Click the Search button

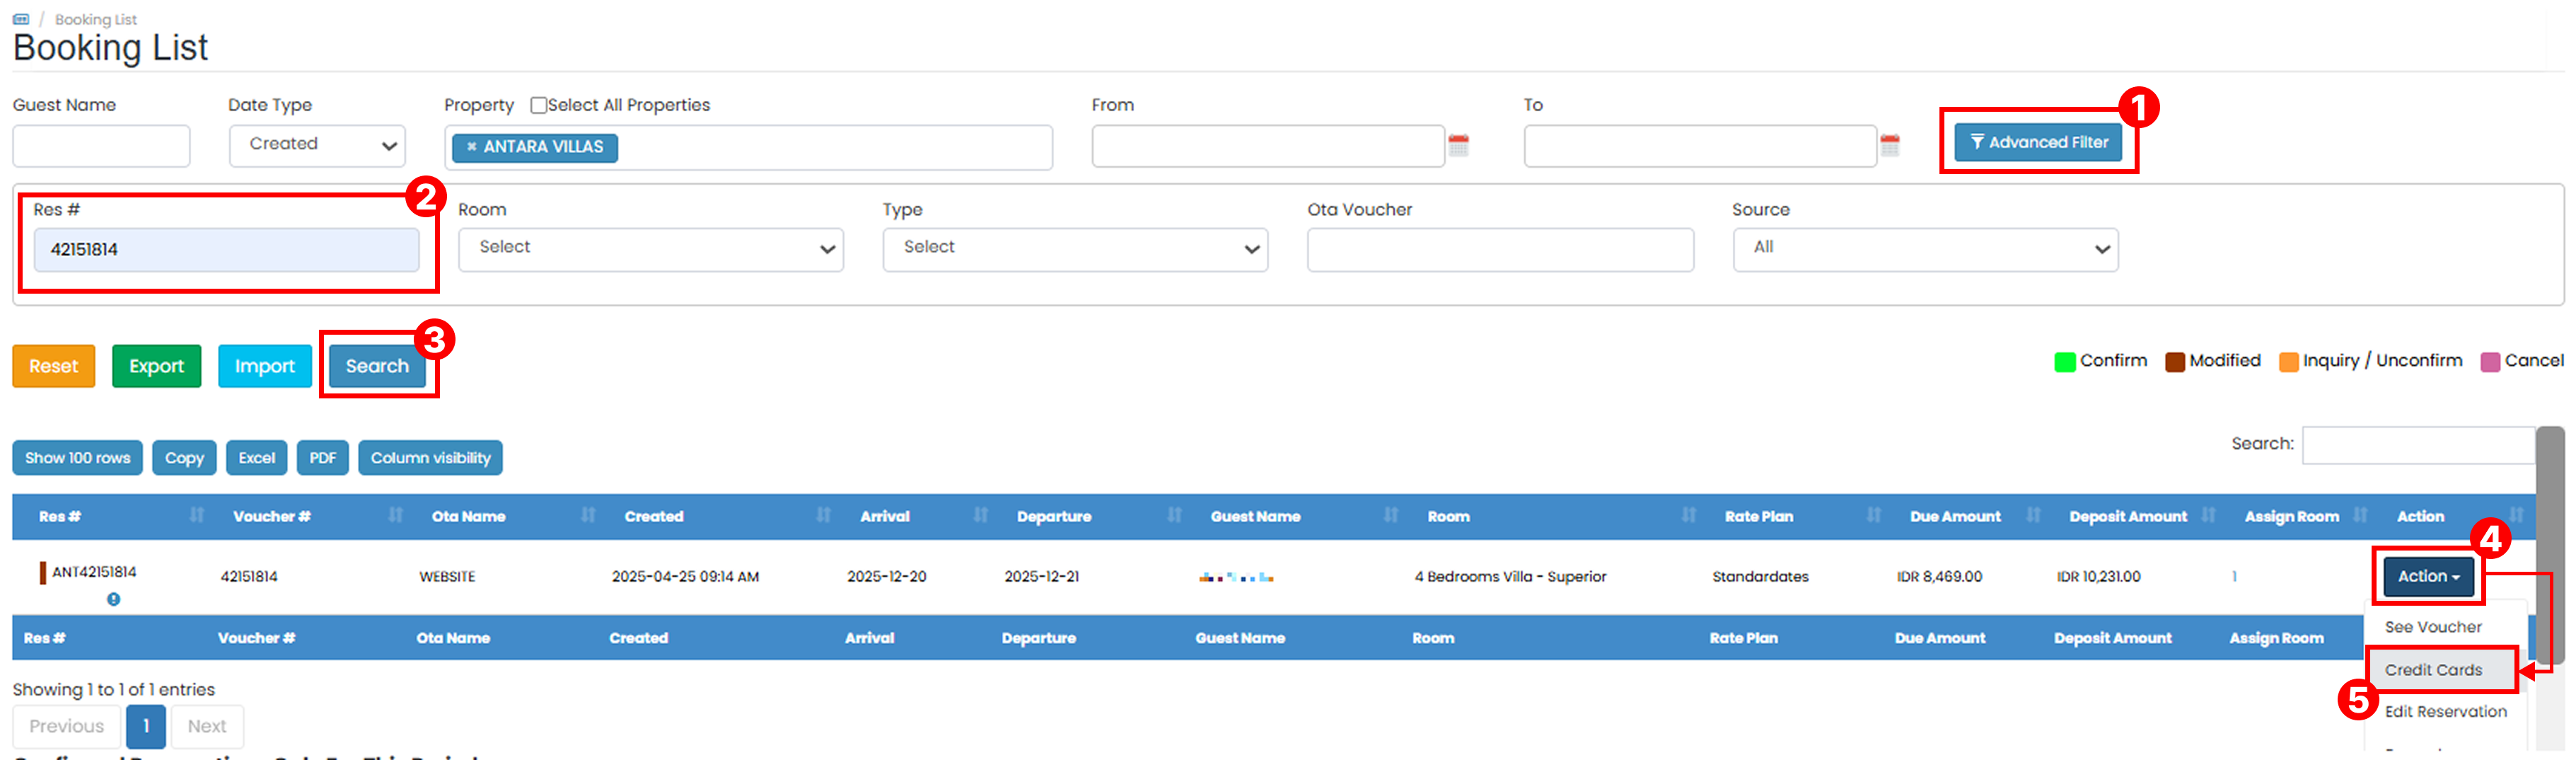[377, 366]
